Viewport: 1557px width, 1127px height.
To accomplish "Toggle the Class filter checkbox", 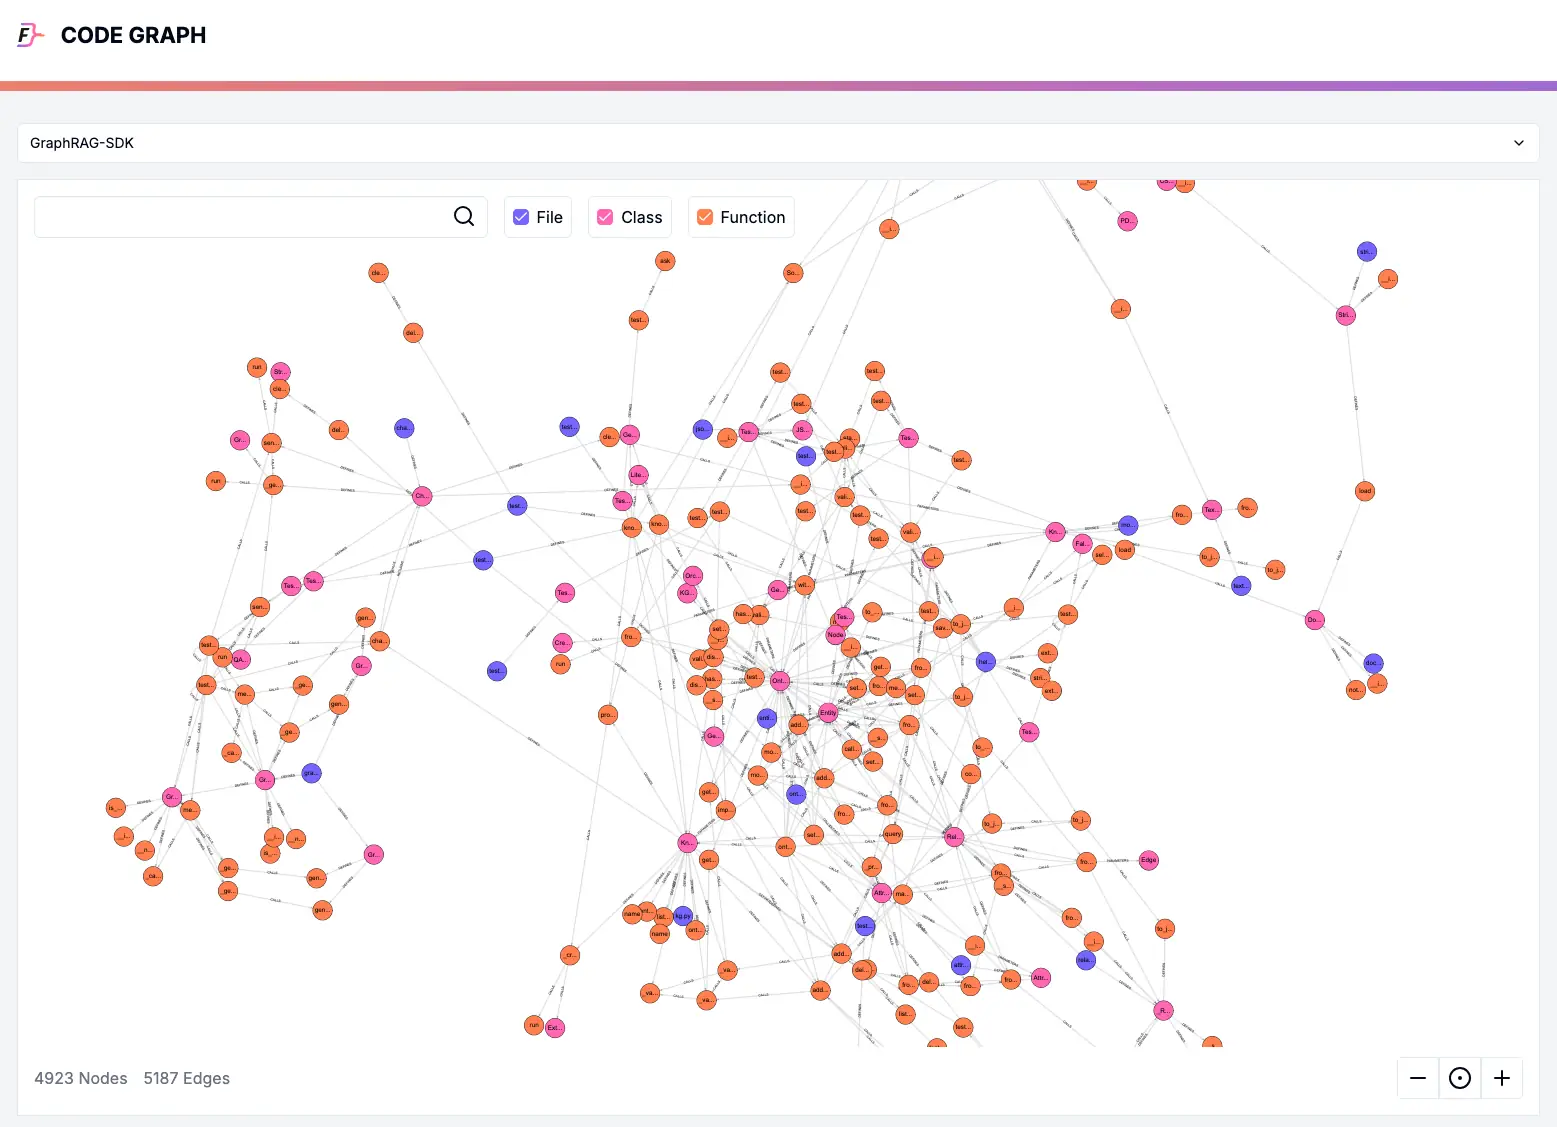I will click(x=605, y=217).
